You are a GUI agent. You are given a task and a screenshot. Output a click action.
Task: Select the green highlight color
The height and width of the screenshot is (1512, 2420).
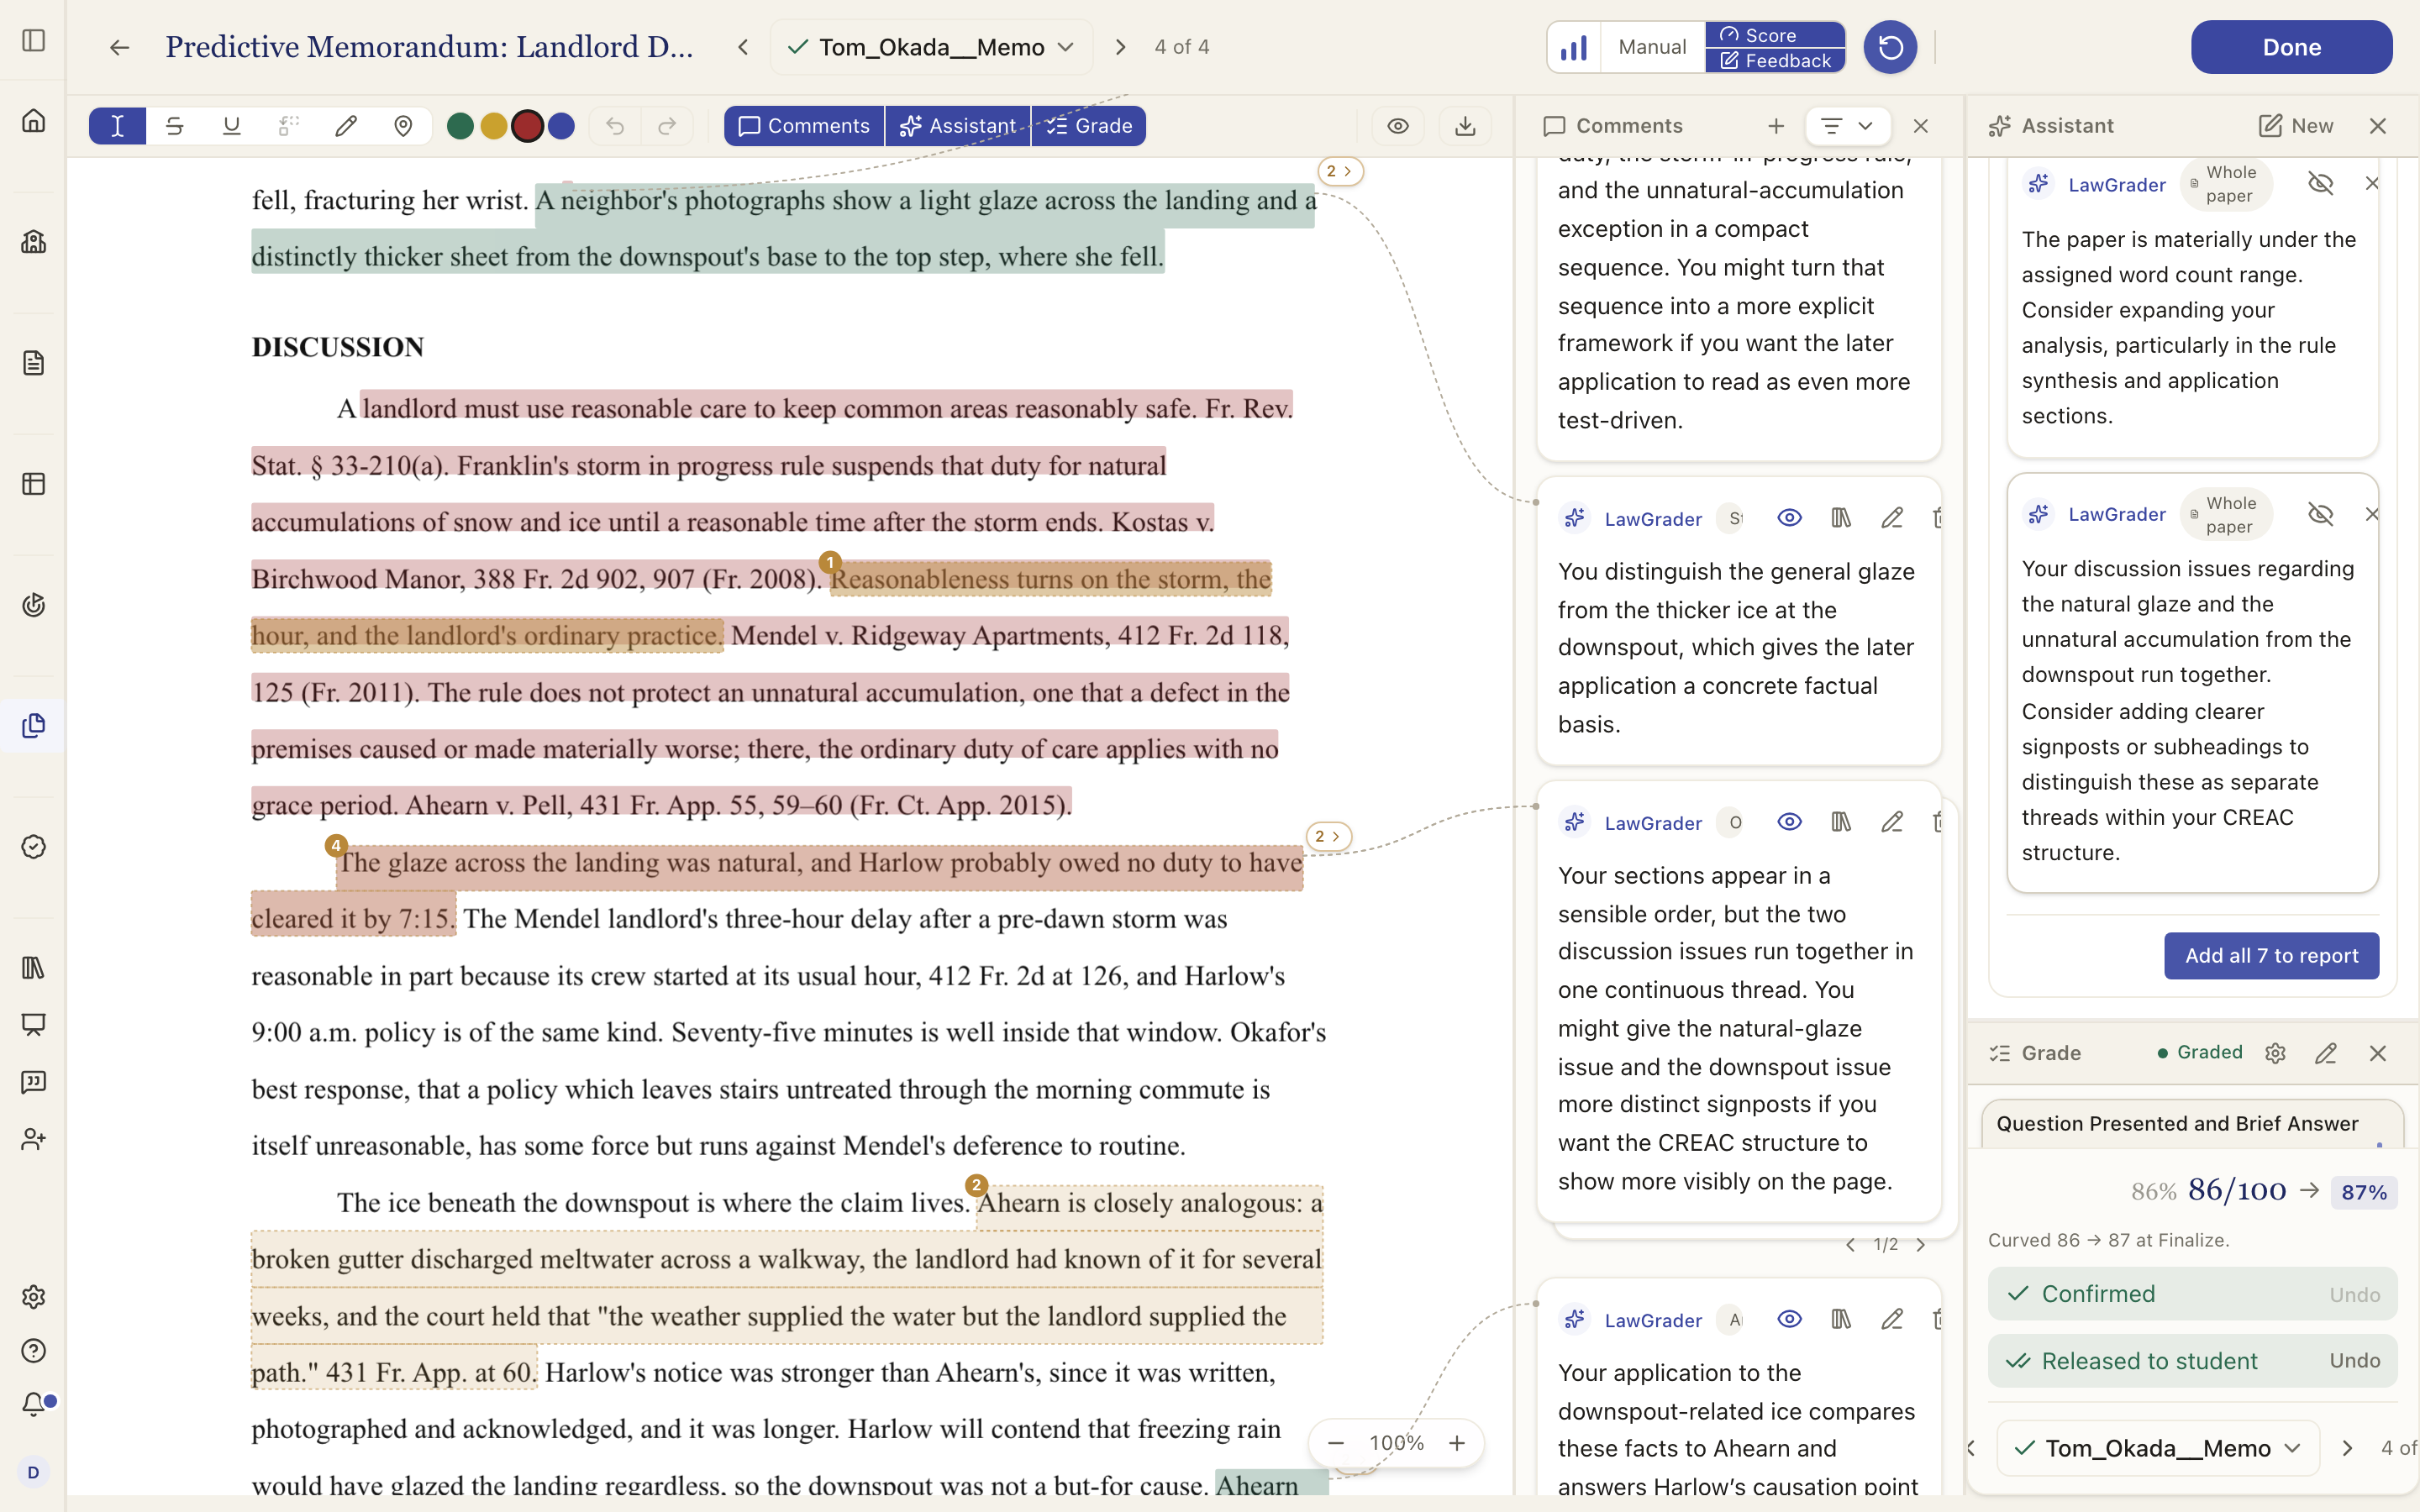click(x=460, y=126)
